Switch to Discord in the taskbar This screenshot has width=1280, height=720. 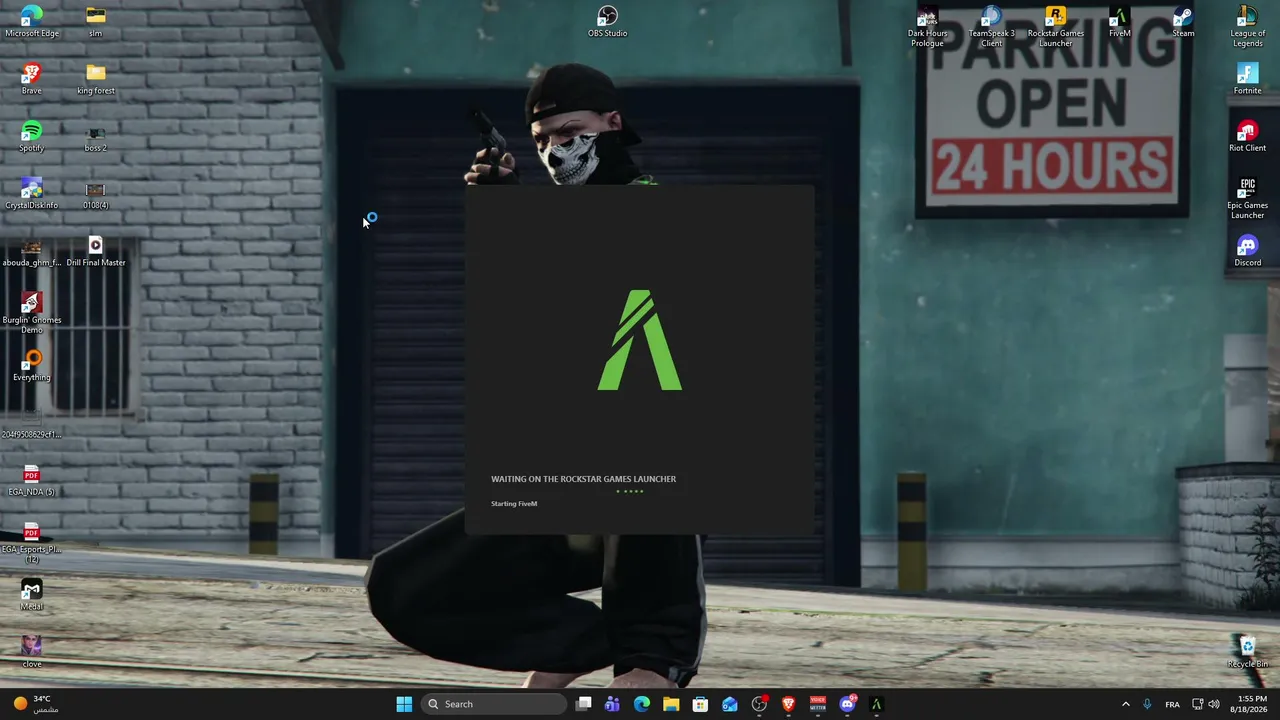click(847, 704)
